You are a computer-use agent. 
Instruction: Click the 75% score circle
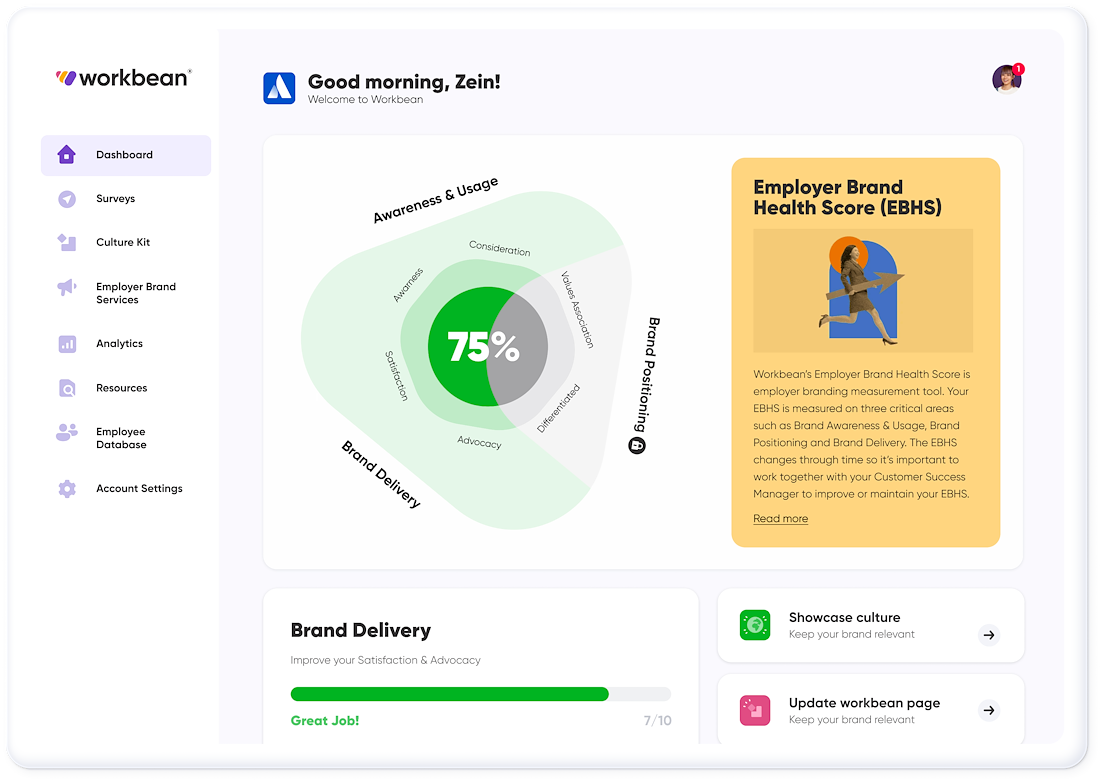488,347
